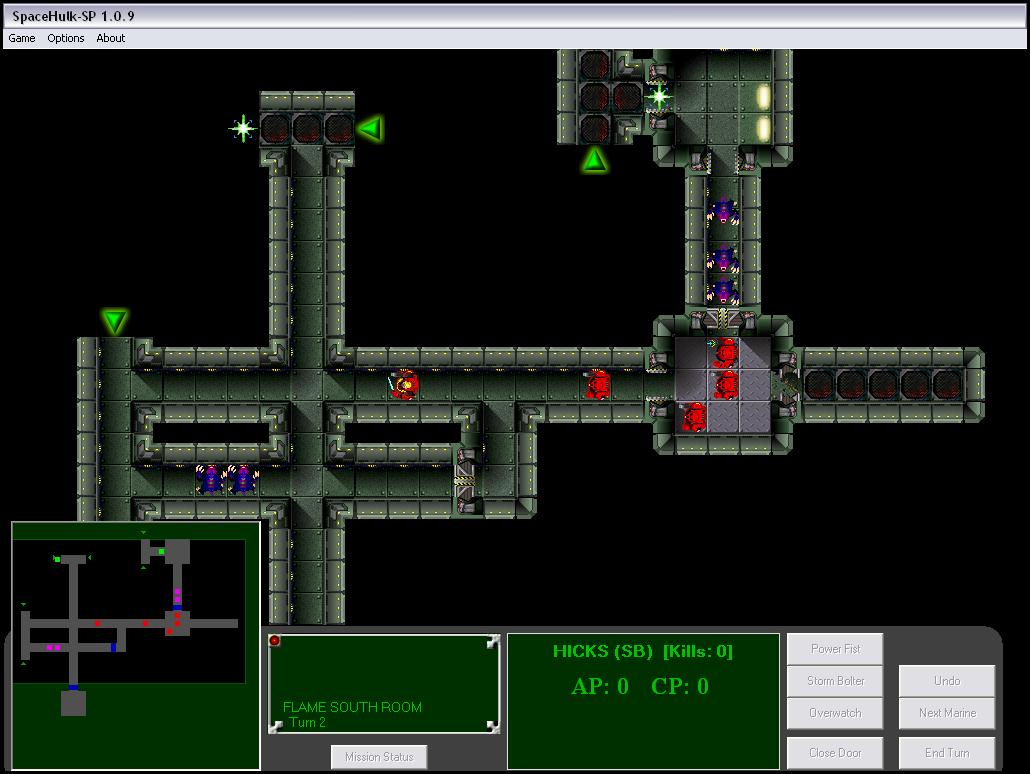Click the message panel bottom-right corner arrow

(493, 726)
